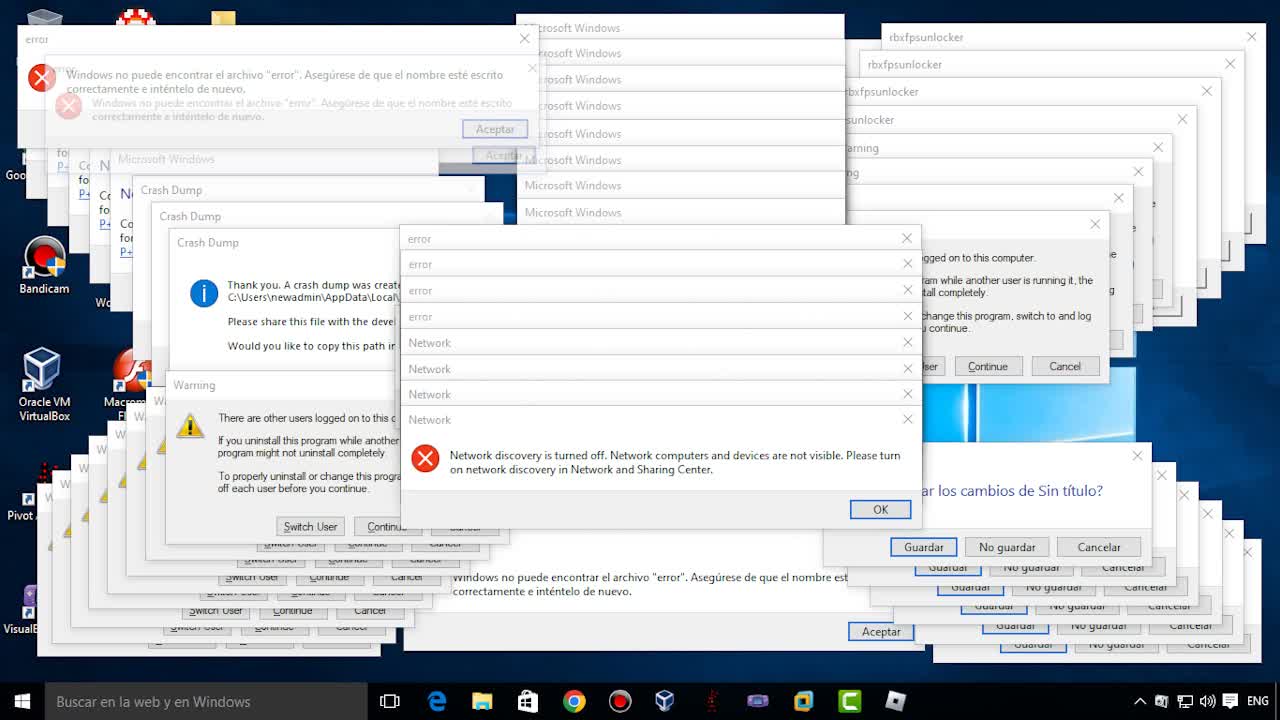Image resolution: width=1280 pixels, height=720 pixels.
Task: Open the blue and yellow squares taskbar icon
Action: [x=803, y=701]
